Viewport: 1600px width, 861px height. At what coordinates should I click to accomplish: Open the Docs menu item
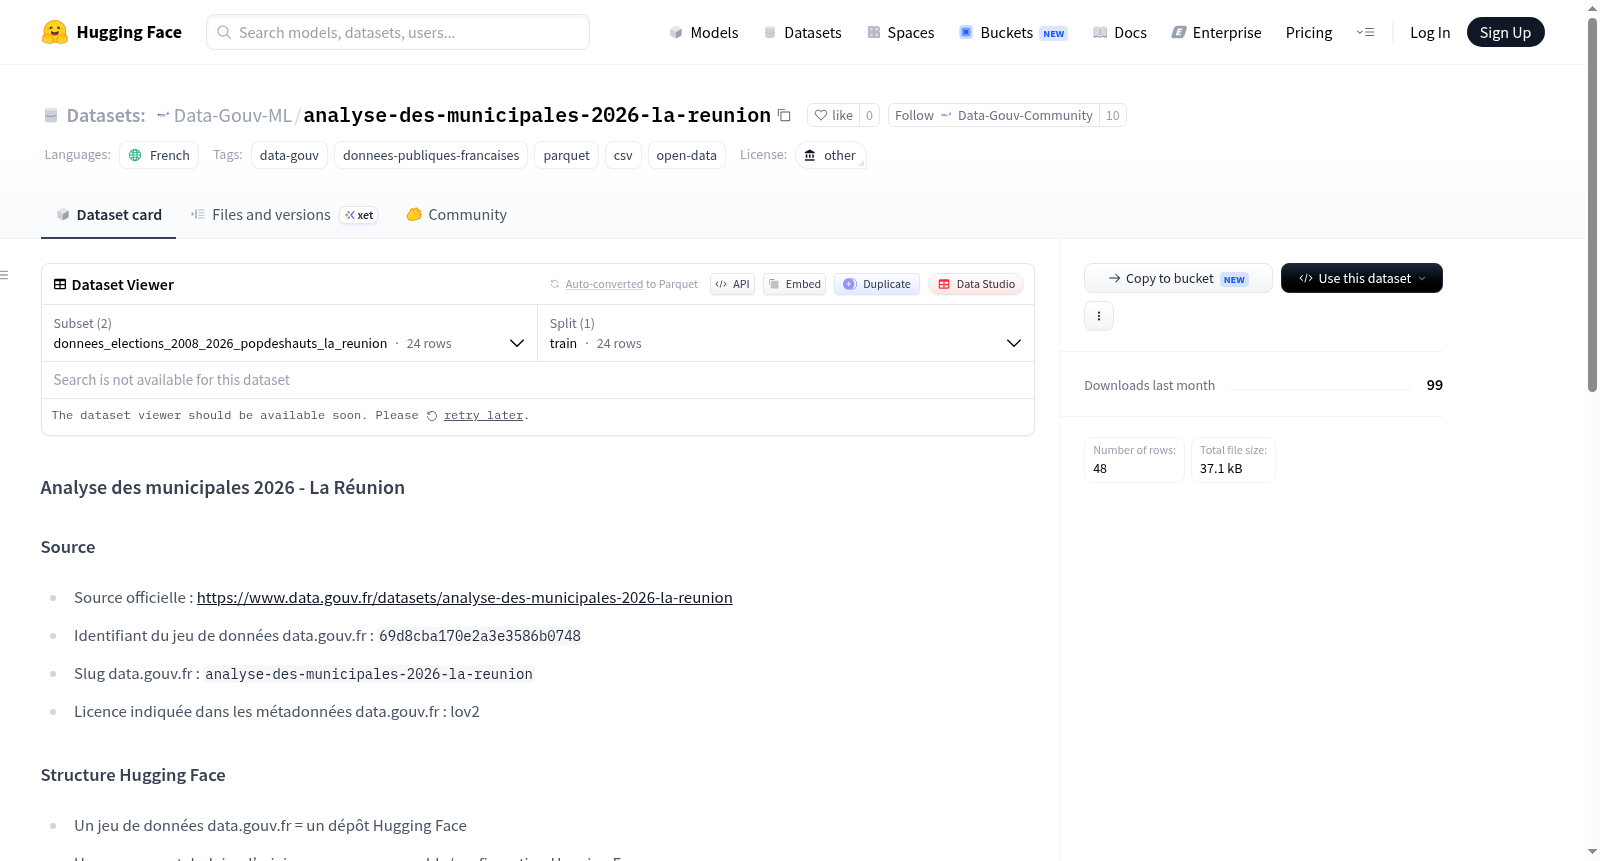[x=1119, y=32]
